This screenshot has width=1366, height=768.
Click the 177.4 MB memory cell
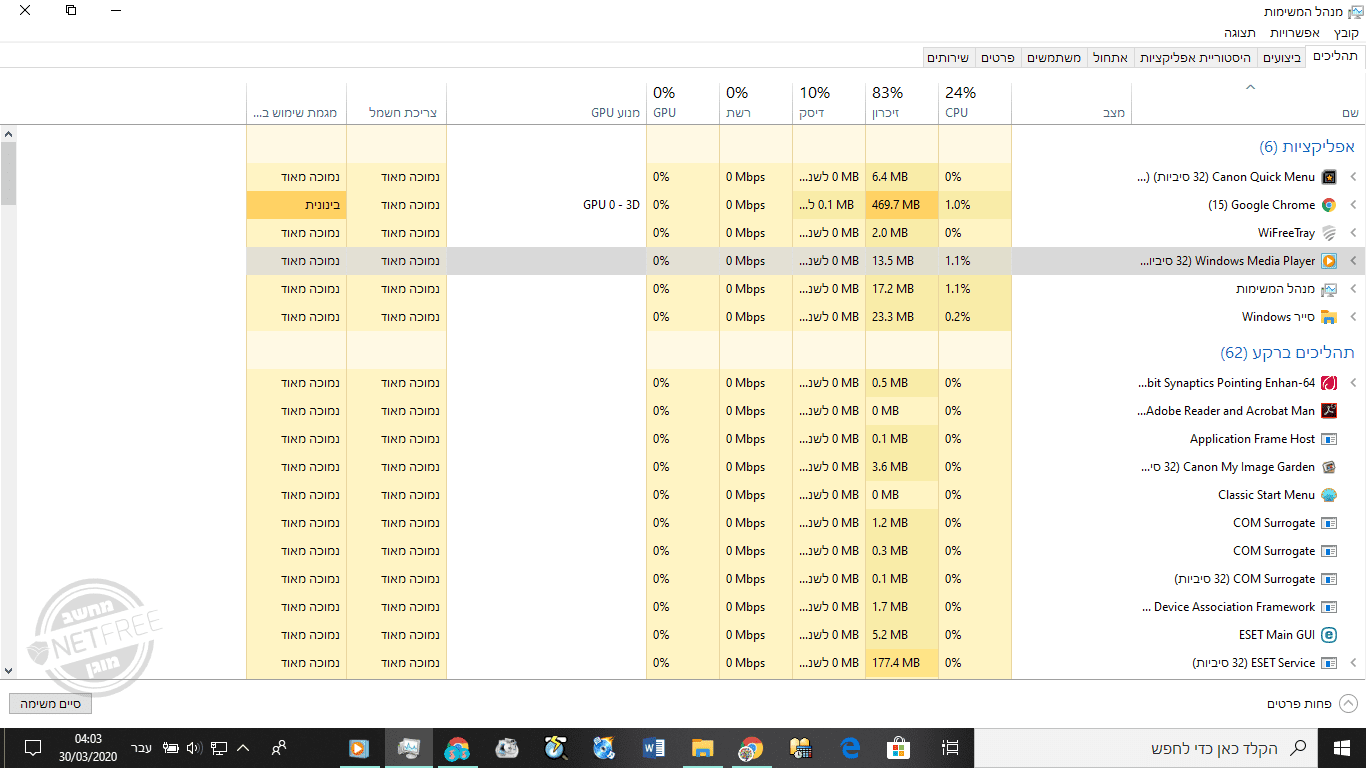coord(902,663)
